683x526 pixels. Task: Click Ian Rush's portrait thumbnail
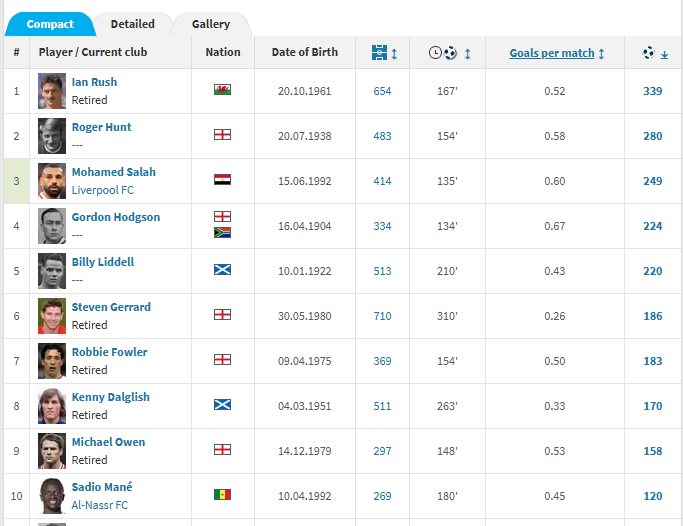point(52,91)
